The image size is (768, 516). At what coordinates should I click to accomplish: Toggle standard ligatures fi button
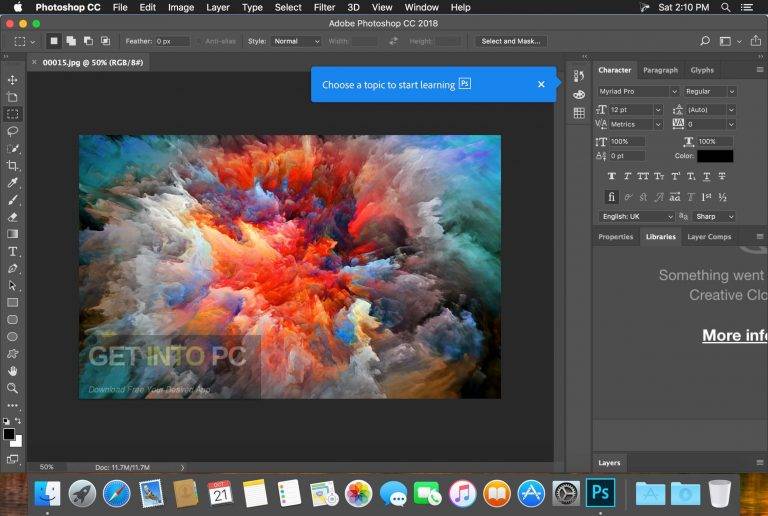point(611,197)
